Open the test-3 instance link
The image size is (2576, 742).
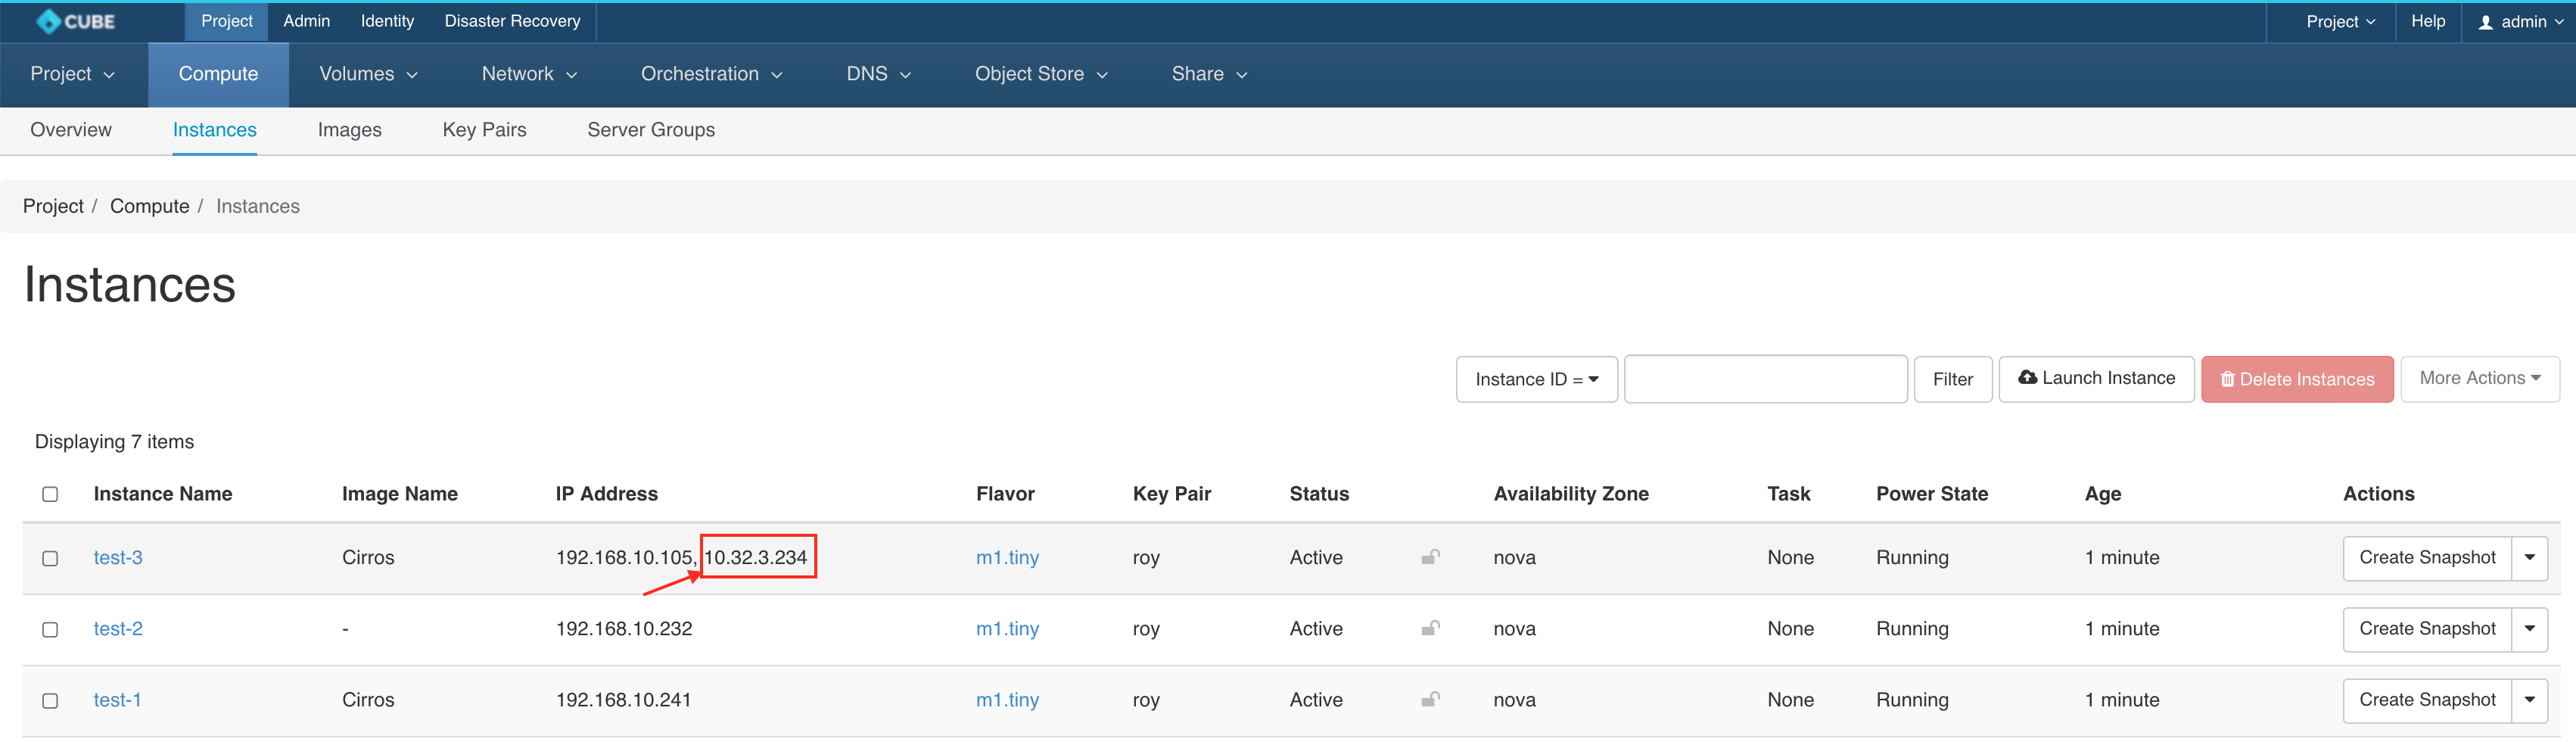pyautogui.click(x=118, y=557)
